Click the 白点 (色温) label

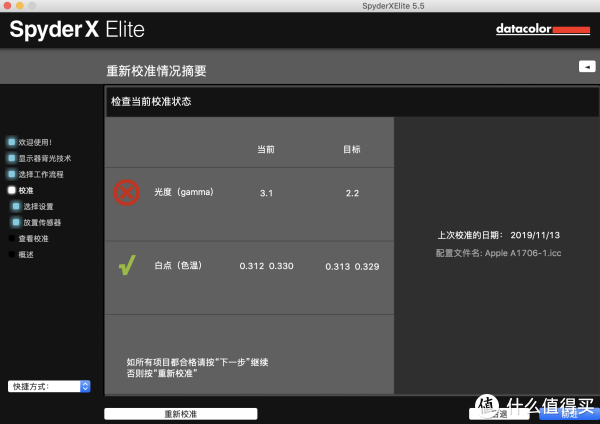pos(178,265)
